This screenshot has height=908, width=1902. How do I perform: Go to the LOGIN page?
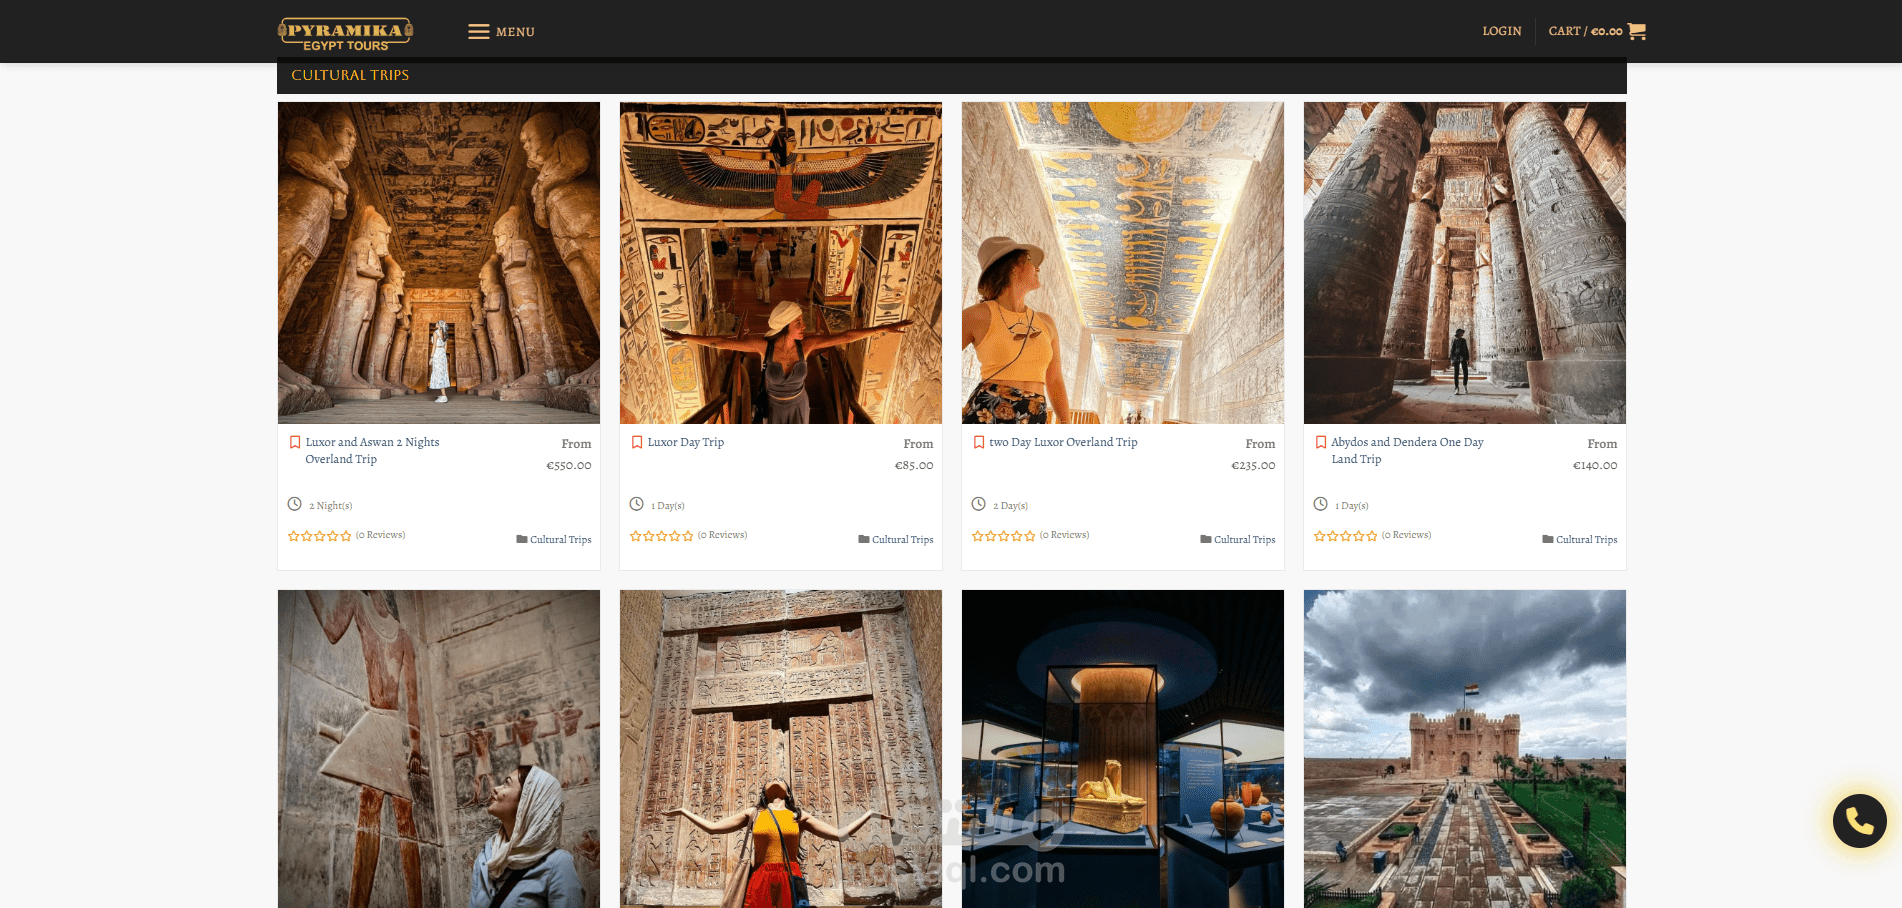click(1501, 31)
